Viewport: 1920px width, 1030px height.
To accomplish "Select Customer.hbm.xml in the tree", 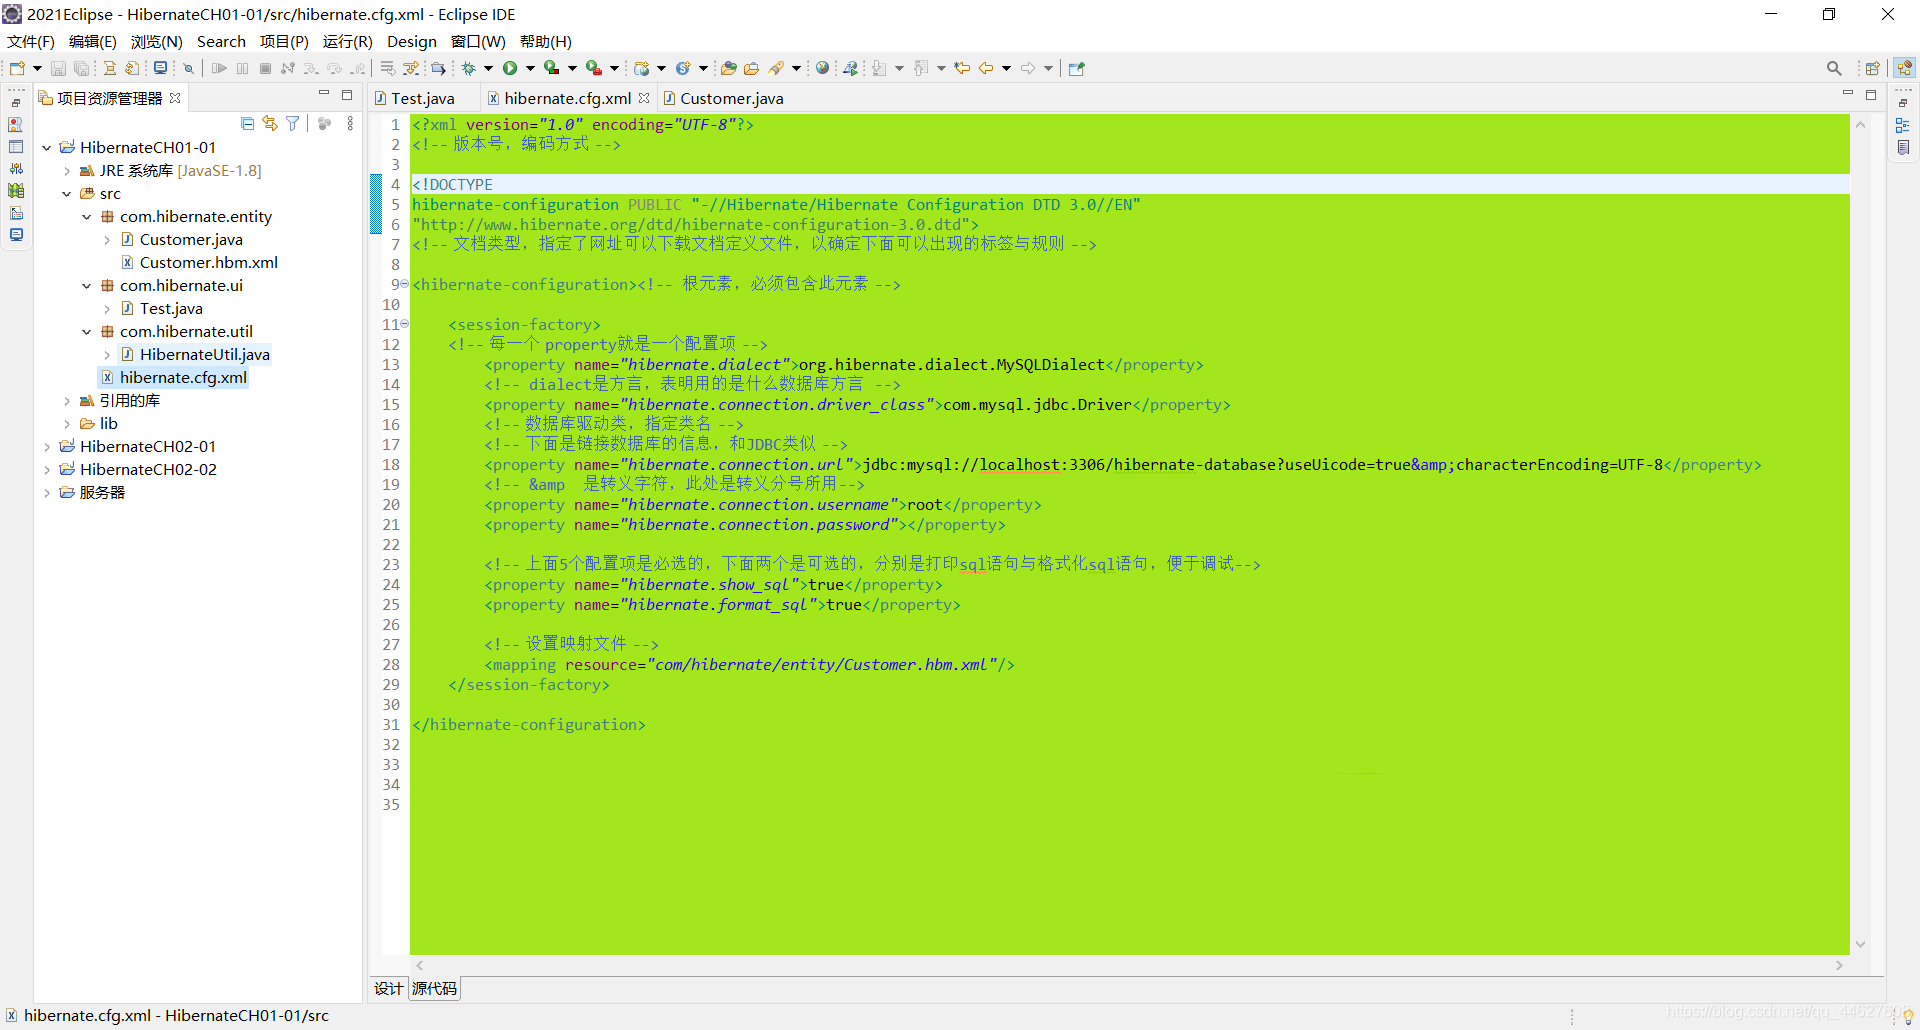I will point(208,262).
